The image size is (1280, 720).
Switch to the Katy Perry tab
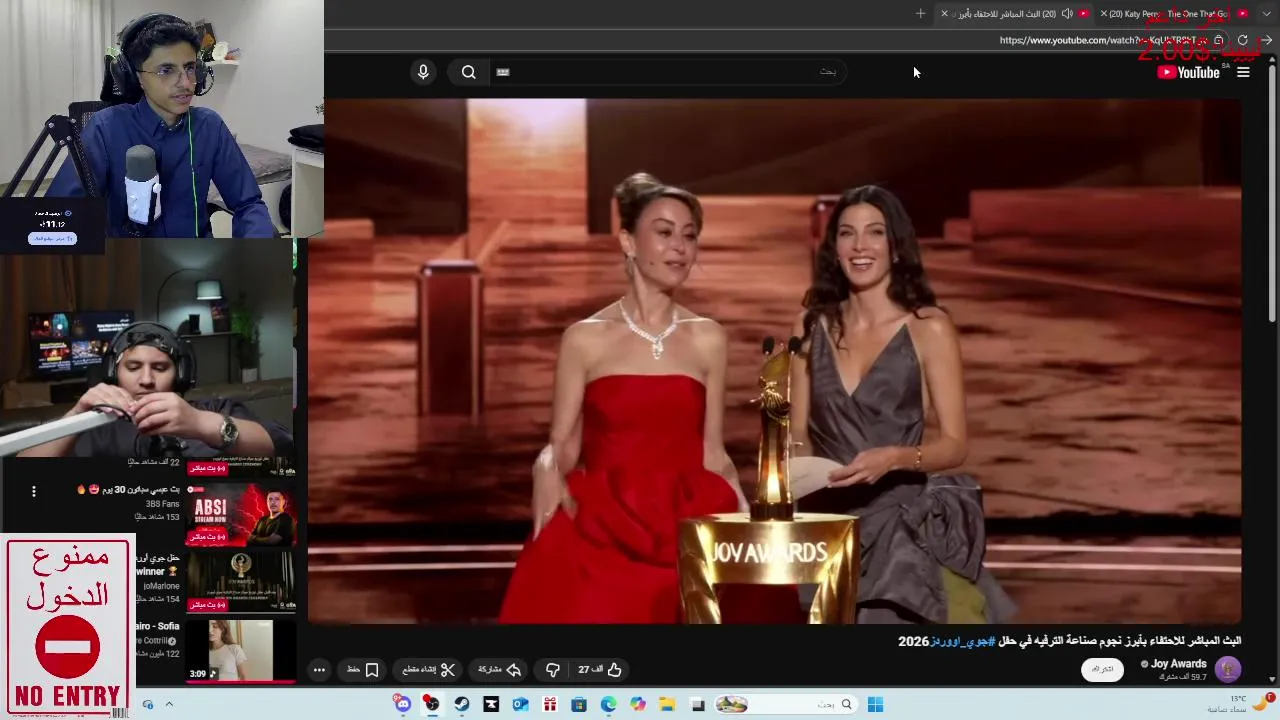(x=1175, y=13)
